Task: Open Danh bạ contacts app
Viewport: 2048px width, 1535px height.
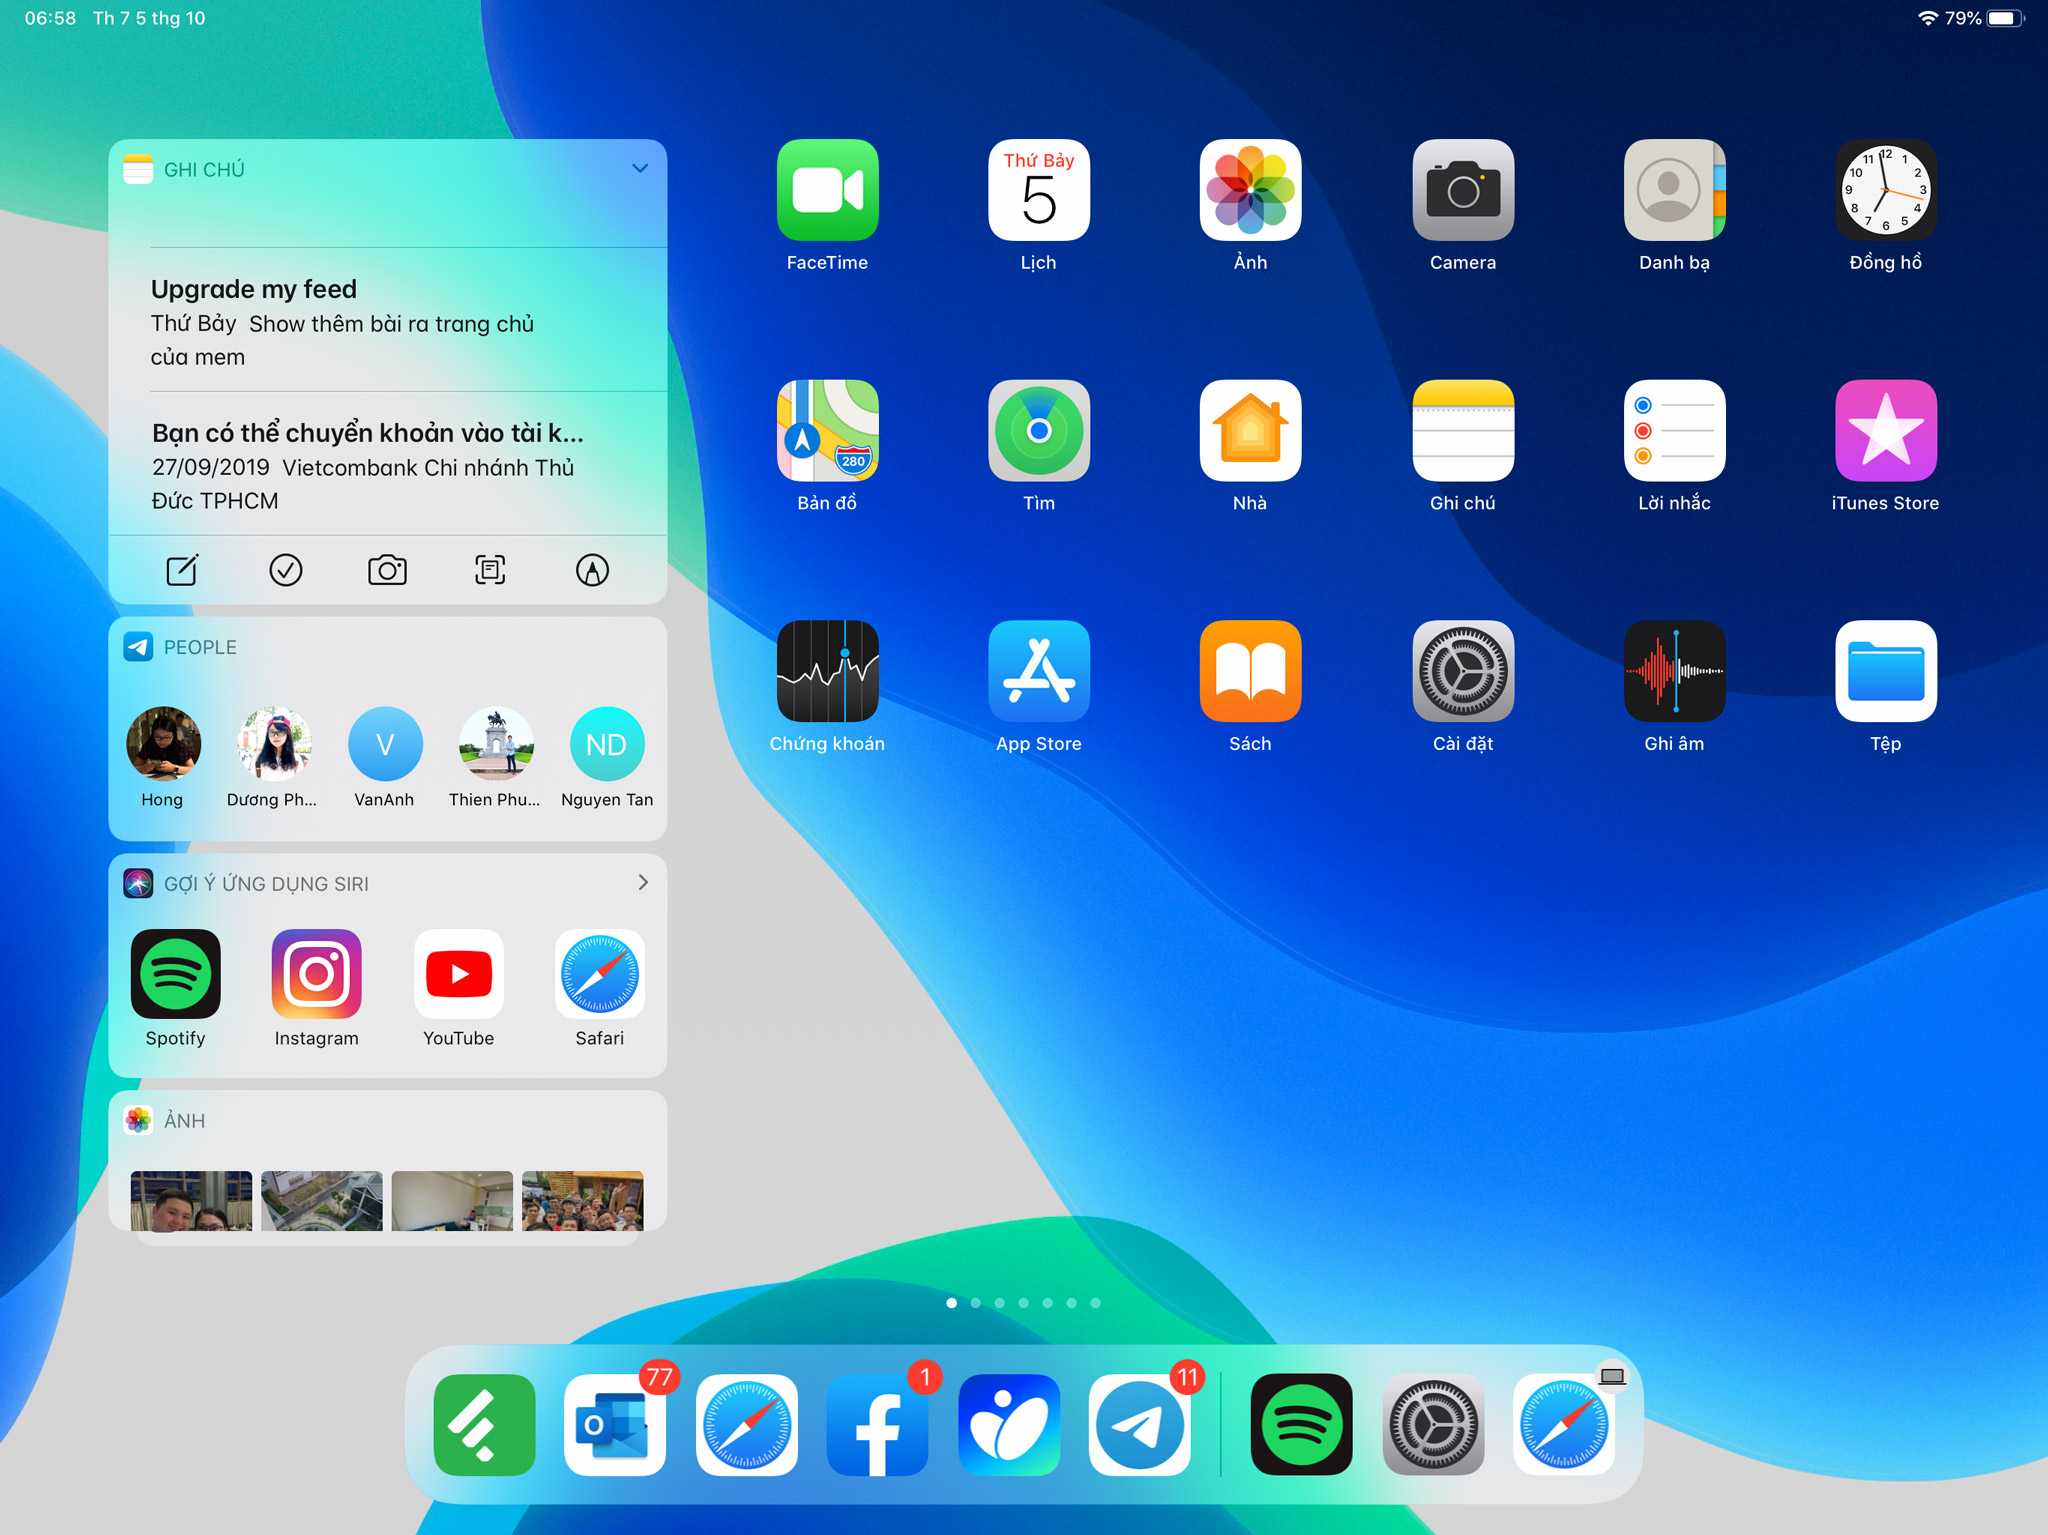Action: tap(1674, 190)
